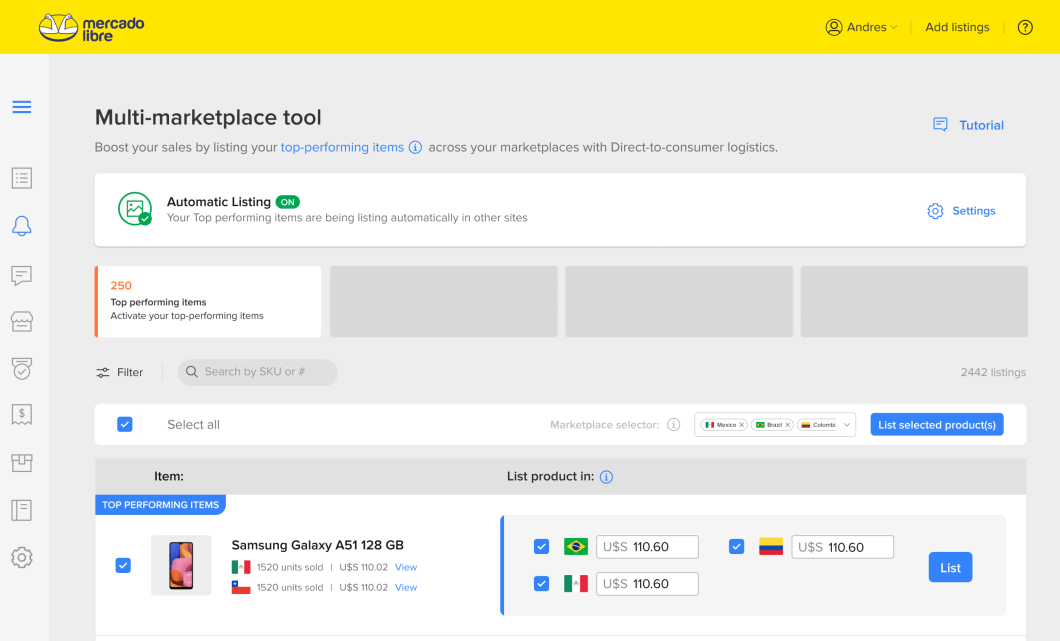Click the Search by SKU field
1060x641 pixels.
click(258, 372)
